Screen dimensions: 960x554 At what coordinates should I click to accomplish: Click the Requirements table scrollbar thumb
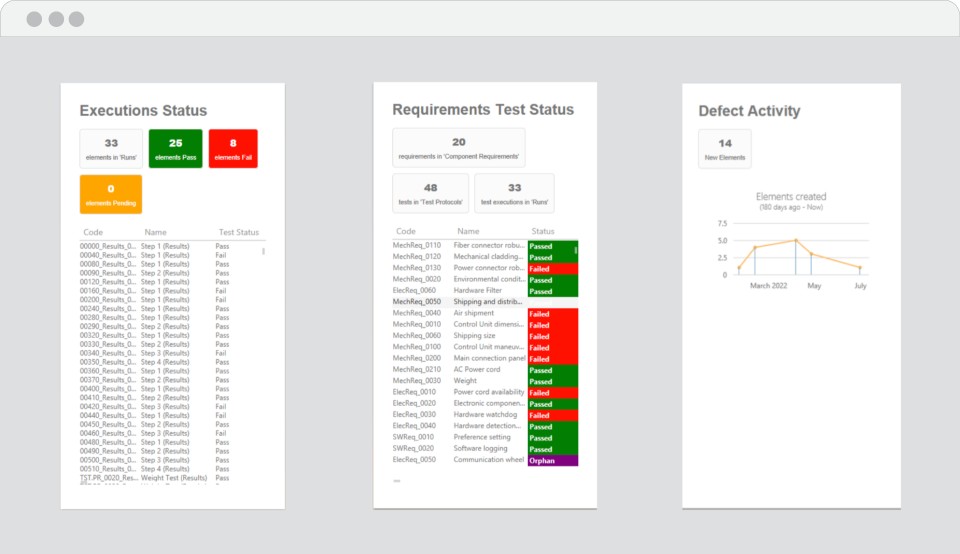coord(576,250)
